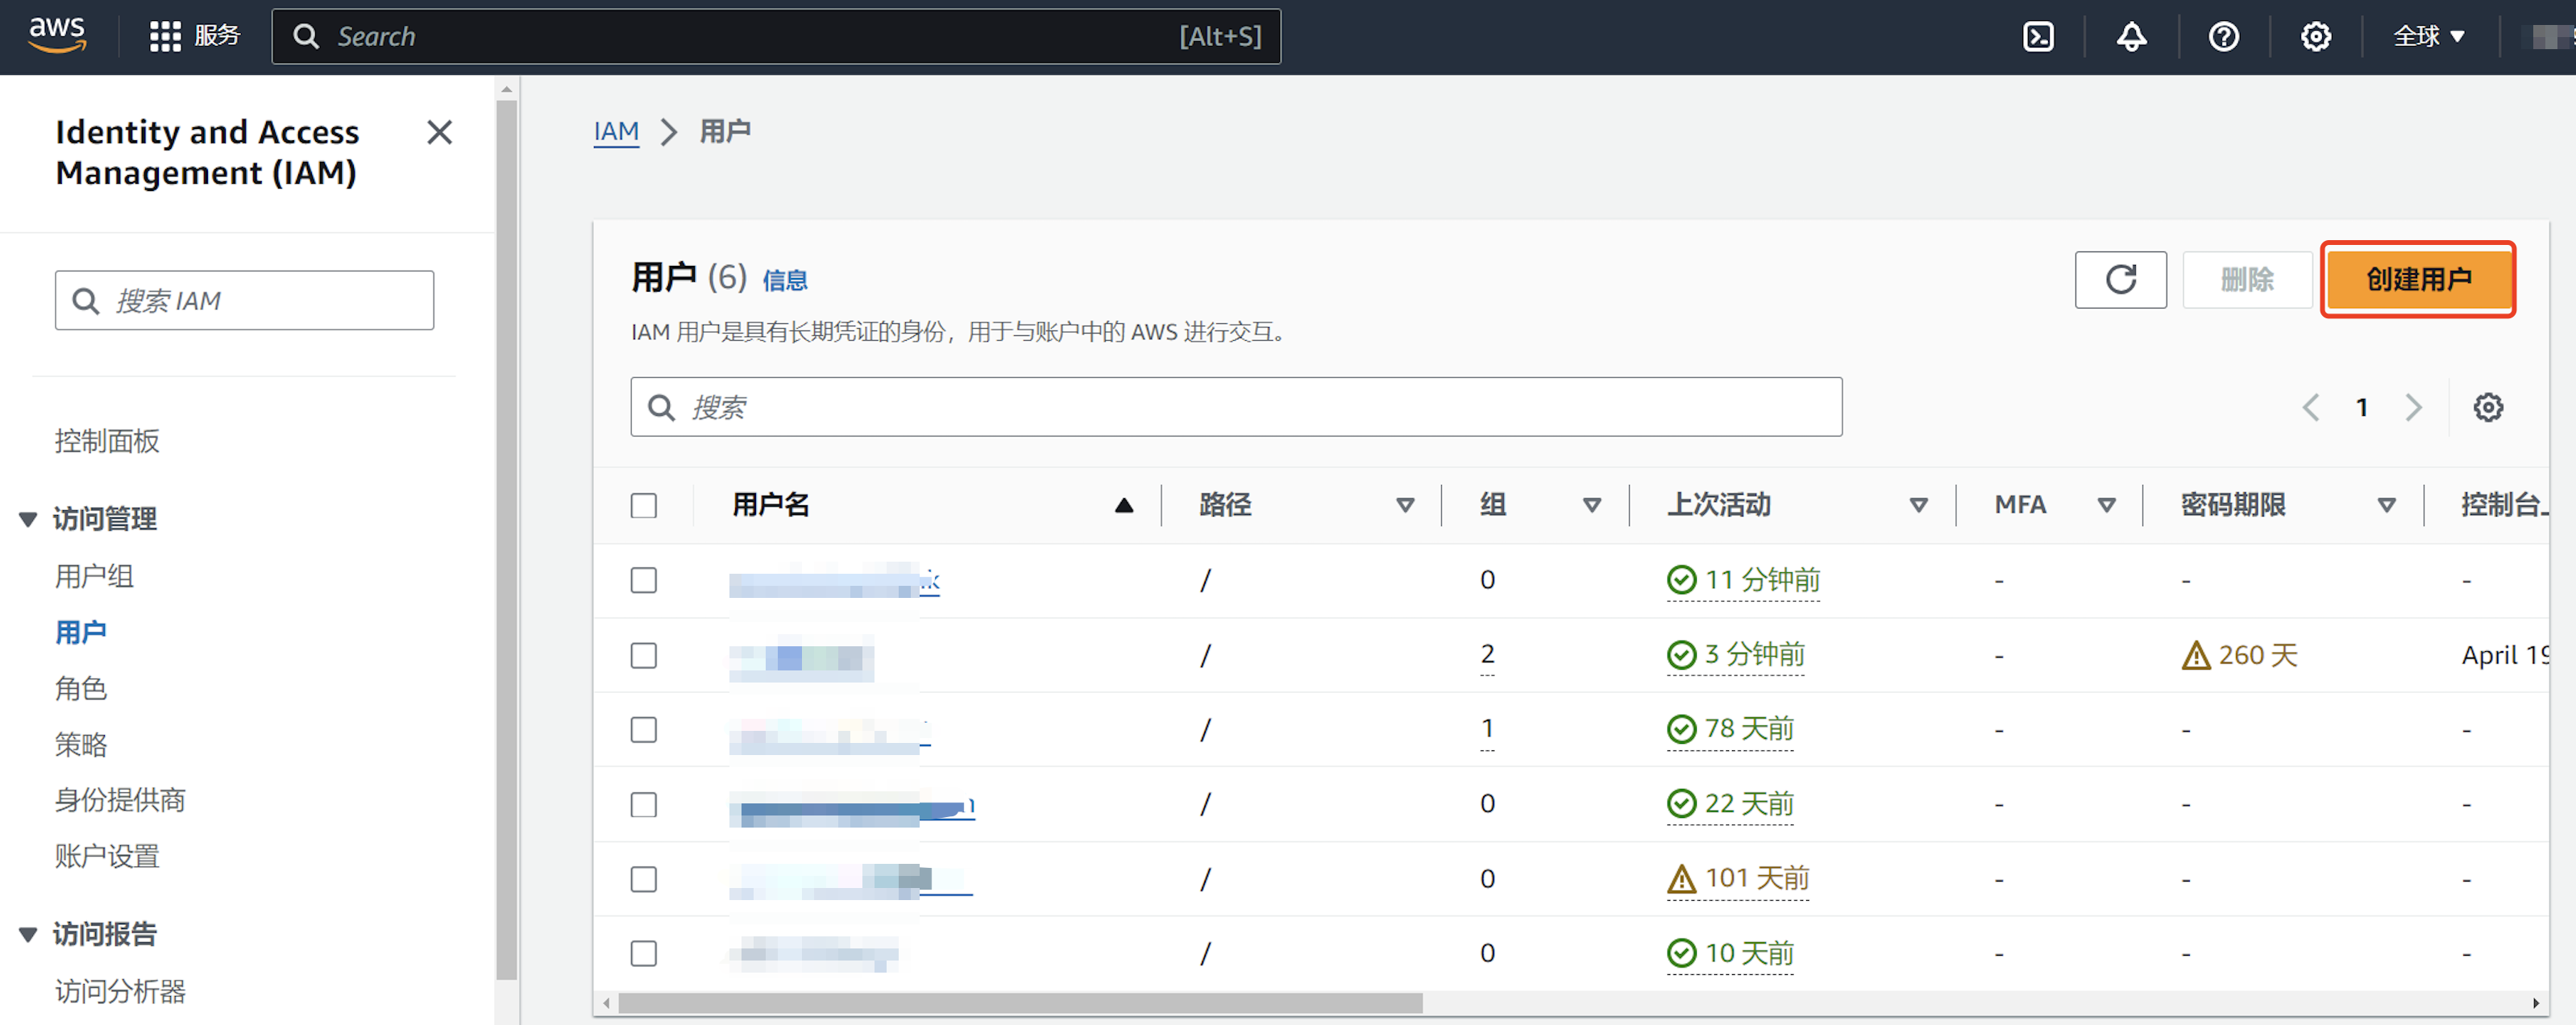Close the IAM navigation sidebar
Screen dimensions: 2576x1025
pyautogui.click(x=439, y=132)
